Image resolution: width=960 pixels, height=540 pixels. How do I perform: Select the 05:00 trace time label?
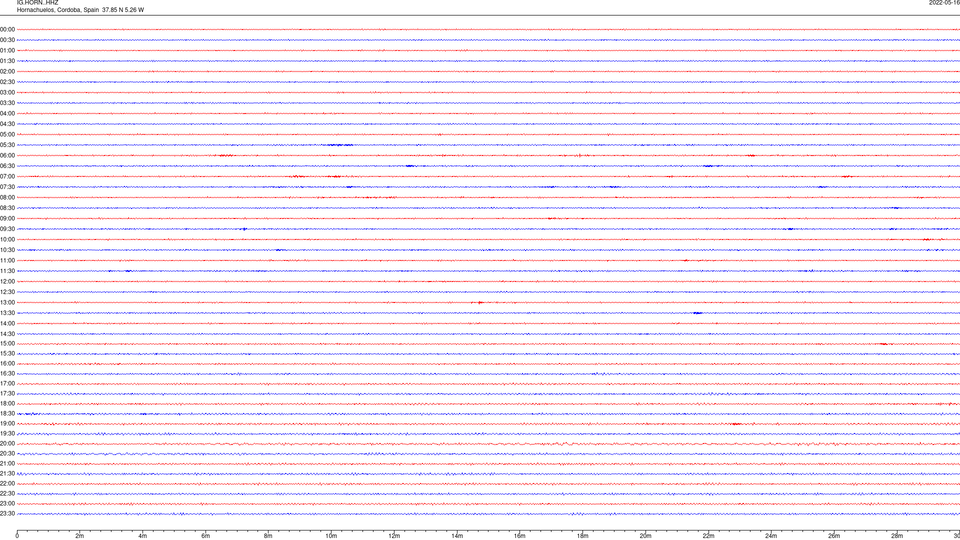pos(7,134)
